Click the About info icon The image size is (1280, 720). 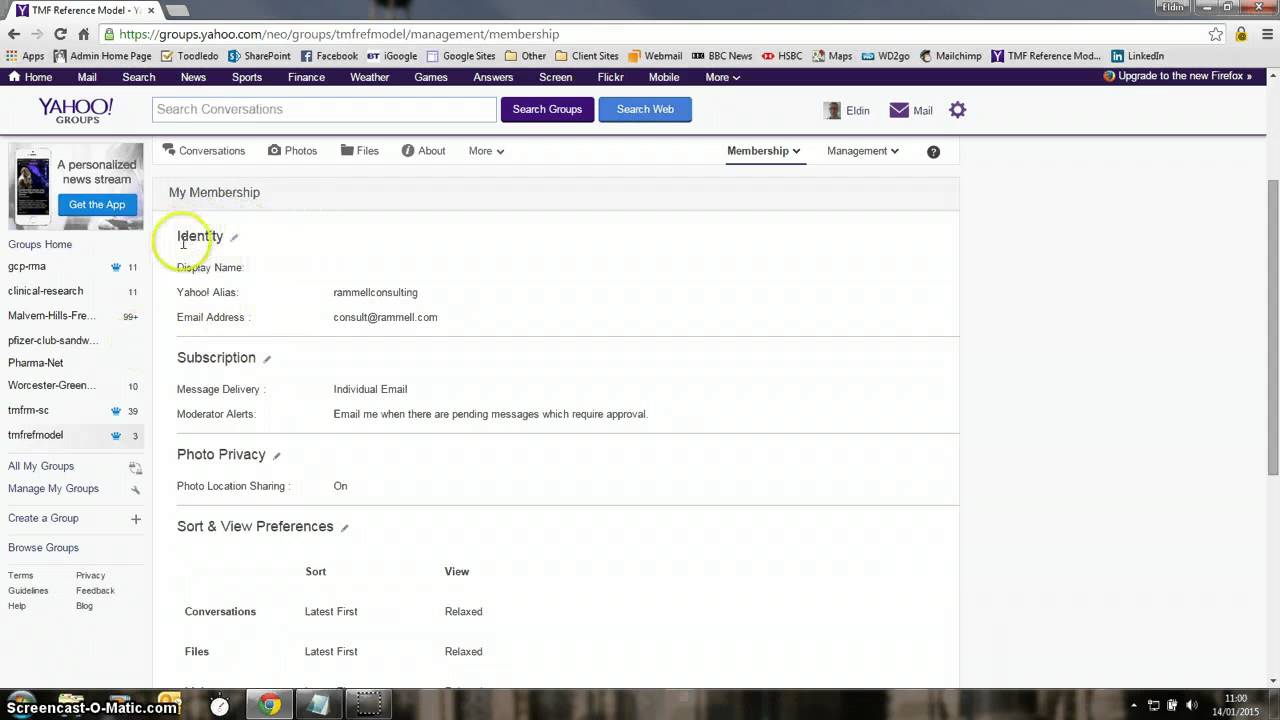[x=407, y=150]
